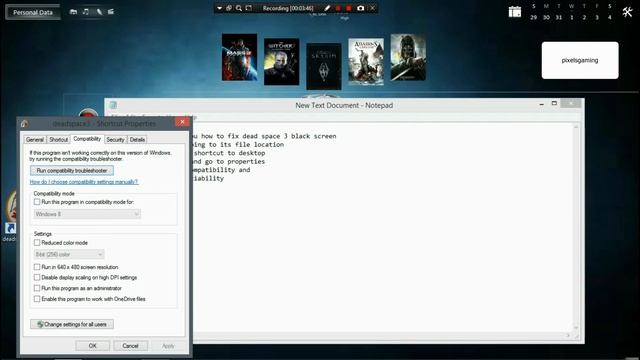Image resolution: width=640 pixels, height=360 pixels.
Task: Open the music note icon in top bar
Action: (x=86, y=12)
